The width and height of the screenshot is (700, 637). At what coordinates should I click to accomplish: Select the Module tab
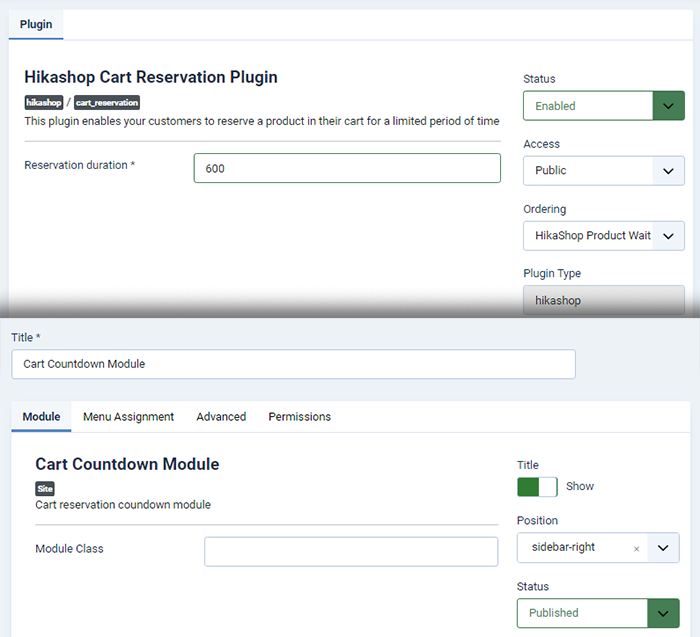pos(42,416)
